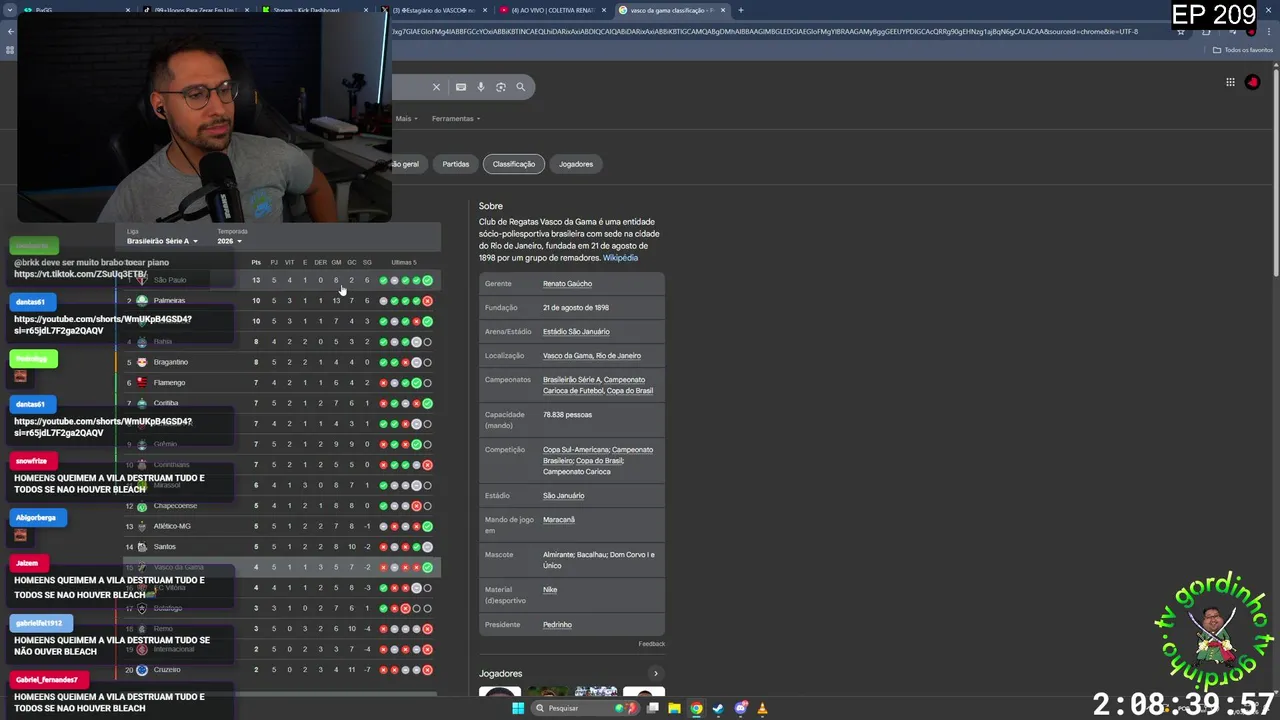This screenshot has width=1280, height=720.
Task: Click the Chrome taskbar icon
Action: click(x=696, y=708)
